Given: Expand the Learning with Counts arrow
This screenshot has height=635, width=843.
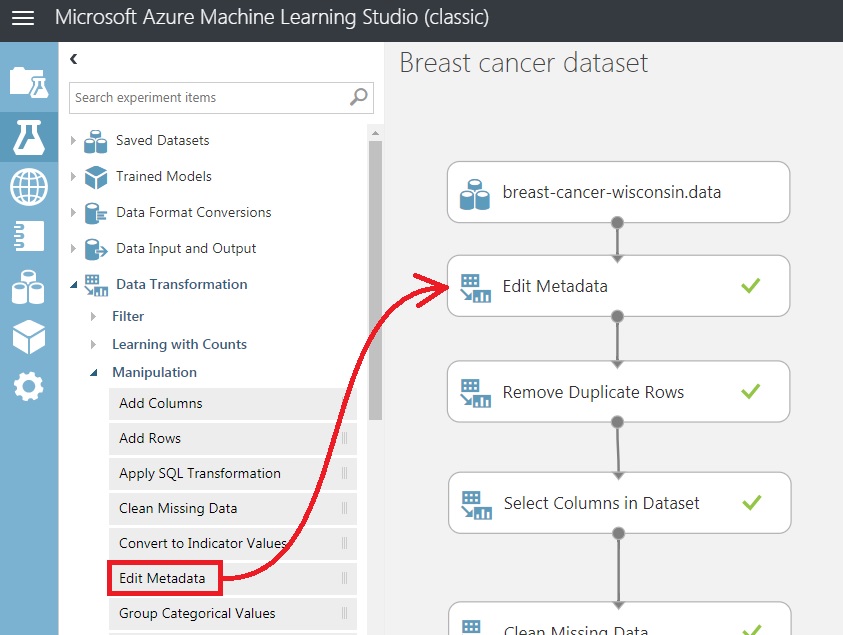Looking at the screenshot, I should 94,344.
